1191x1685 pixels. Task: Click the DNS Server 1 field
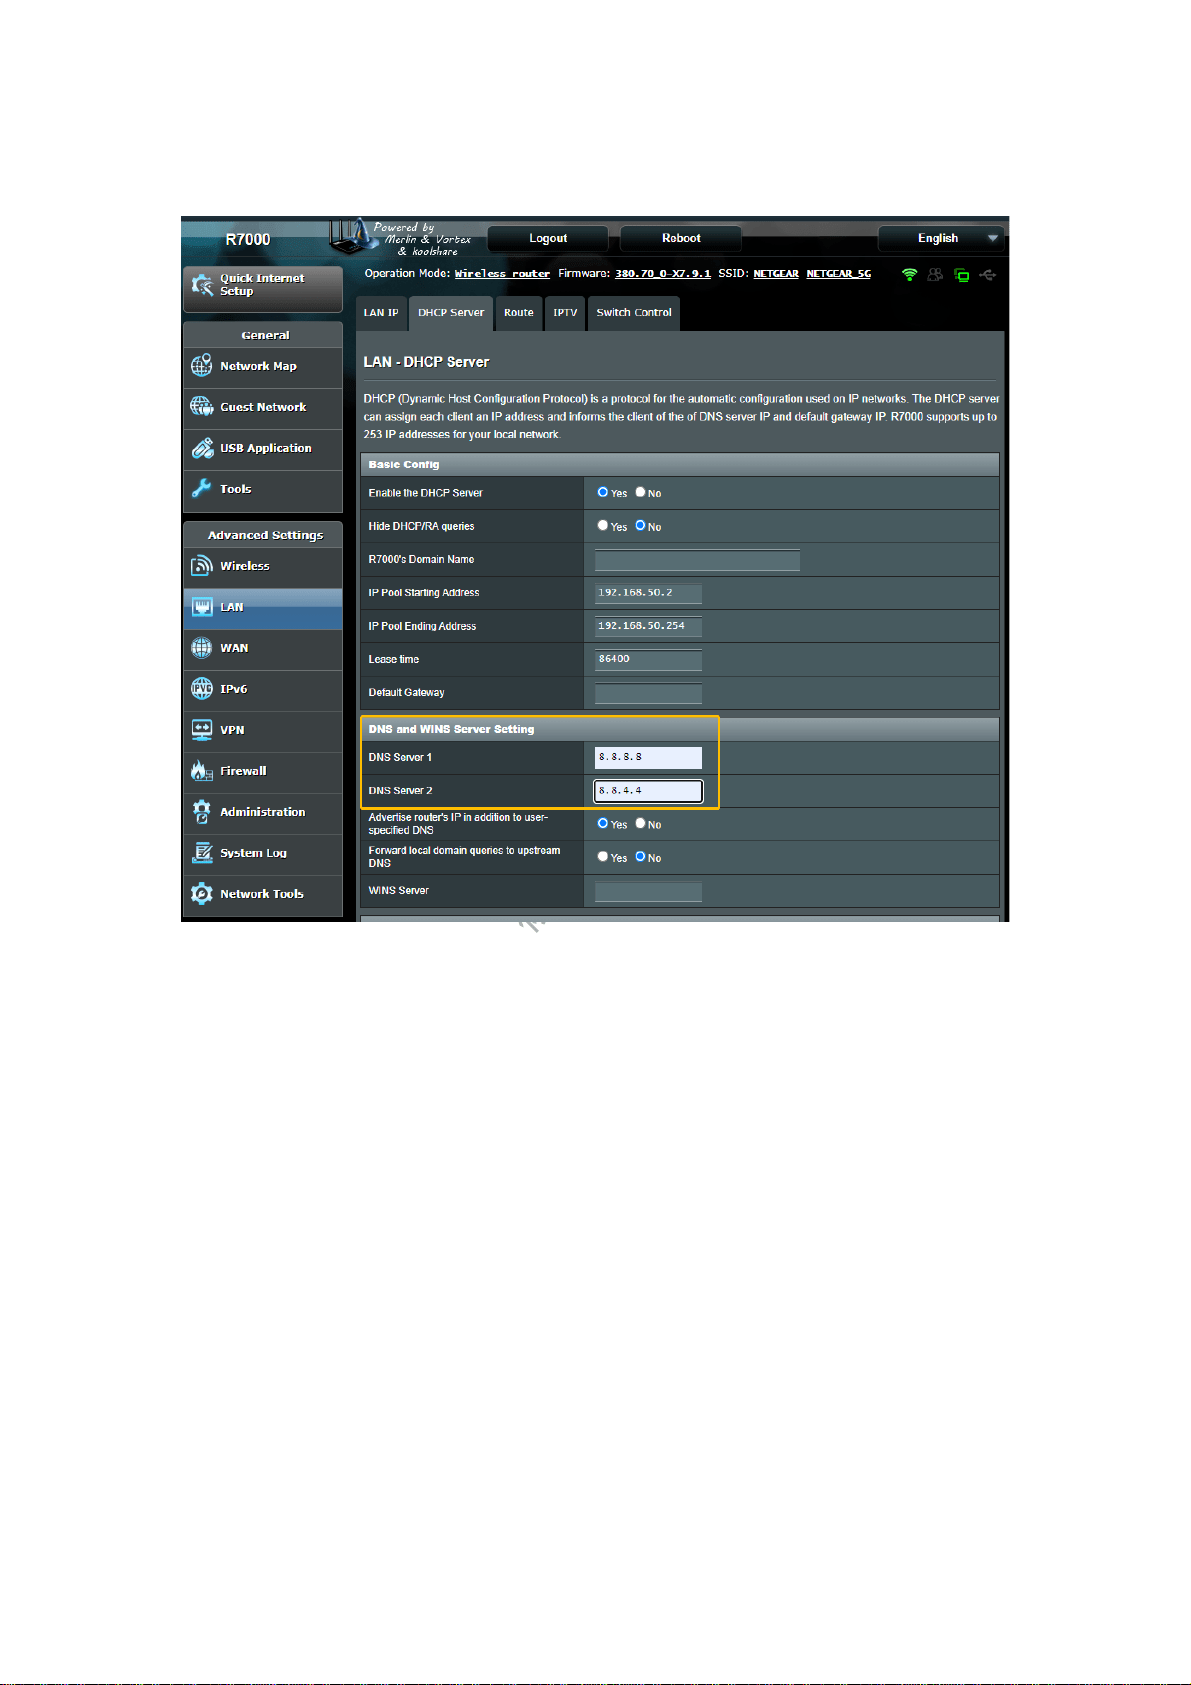[648, 757]
